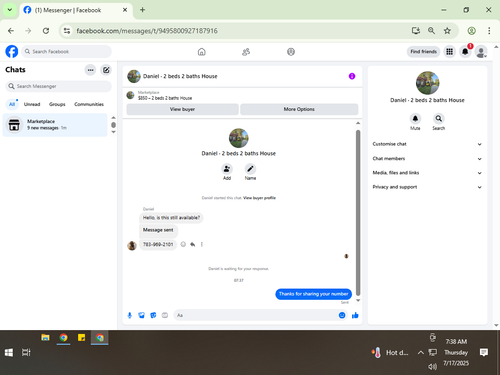Image resolution: width=500 pixels, height=375 pixels.
Task: Click the conversation scrollbar
Action: [358, 213]
